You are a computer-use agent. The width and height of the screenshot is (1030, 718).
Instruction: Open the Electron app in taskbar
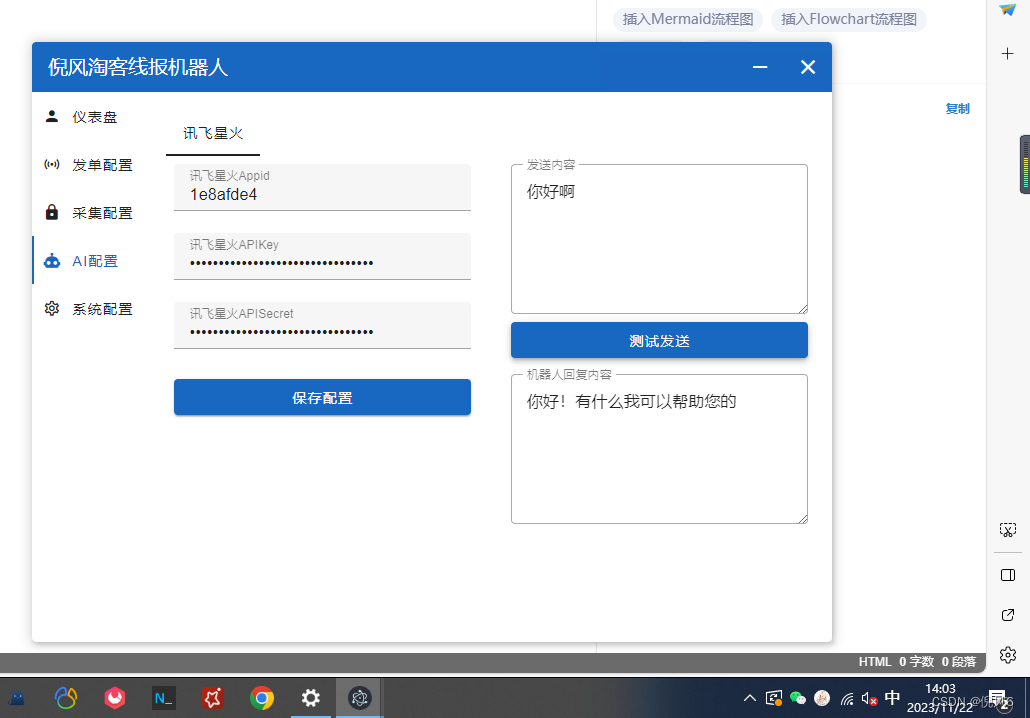[x=359, y=698]
